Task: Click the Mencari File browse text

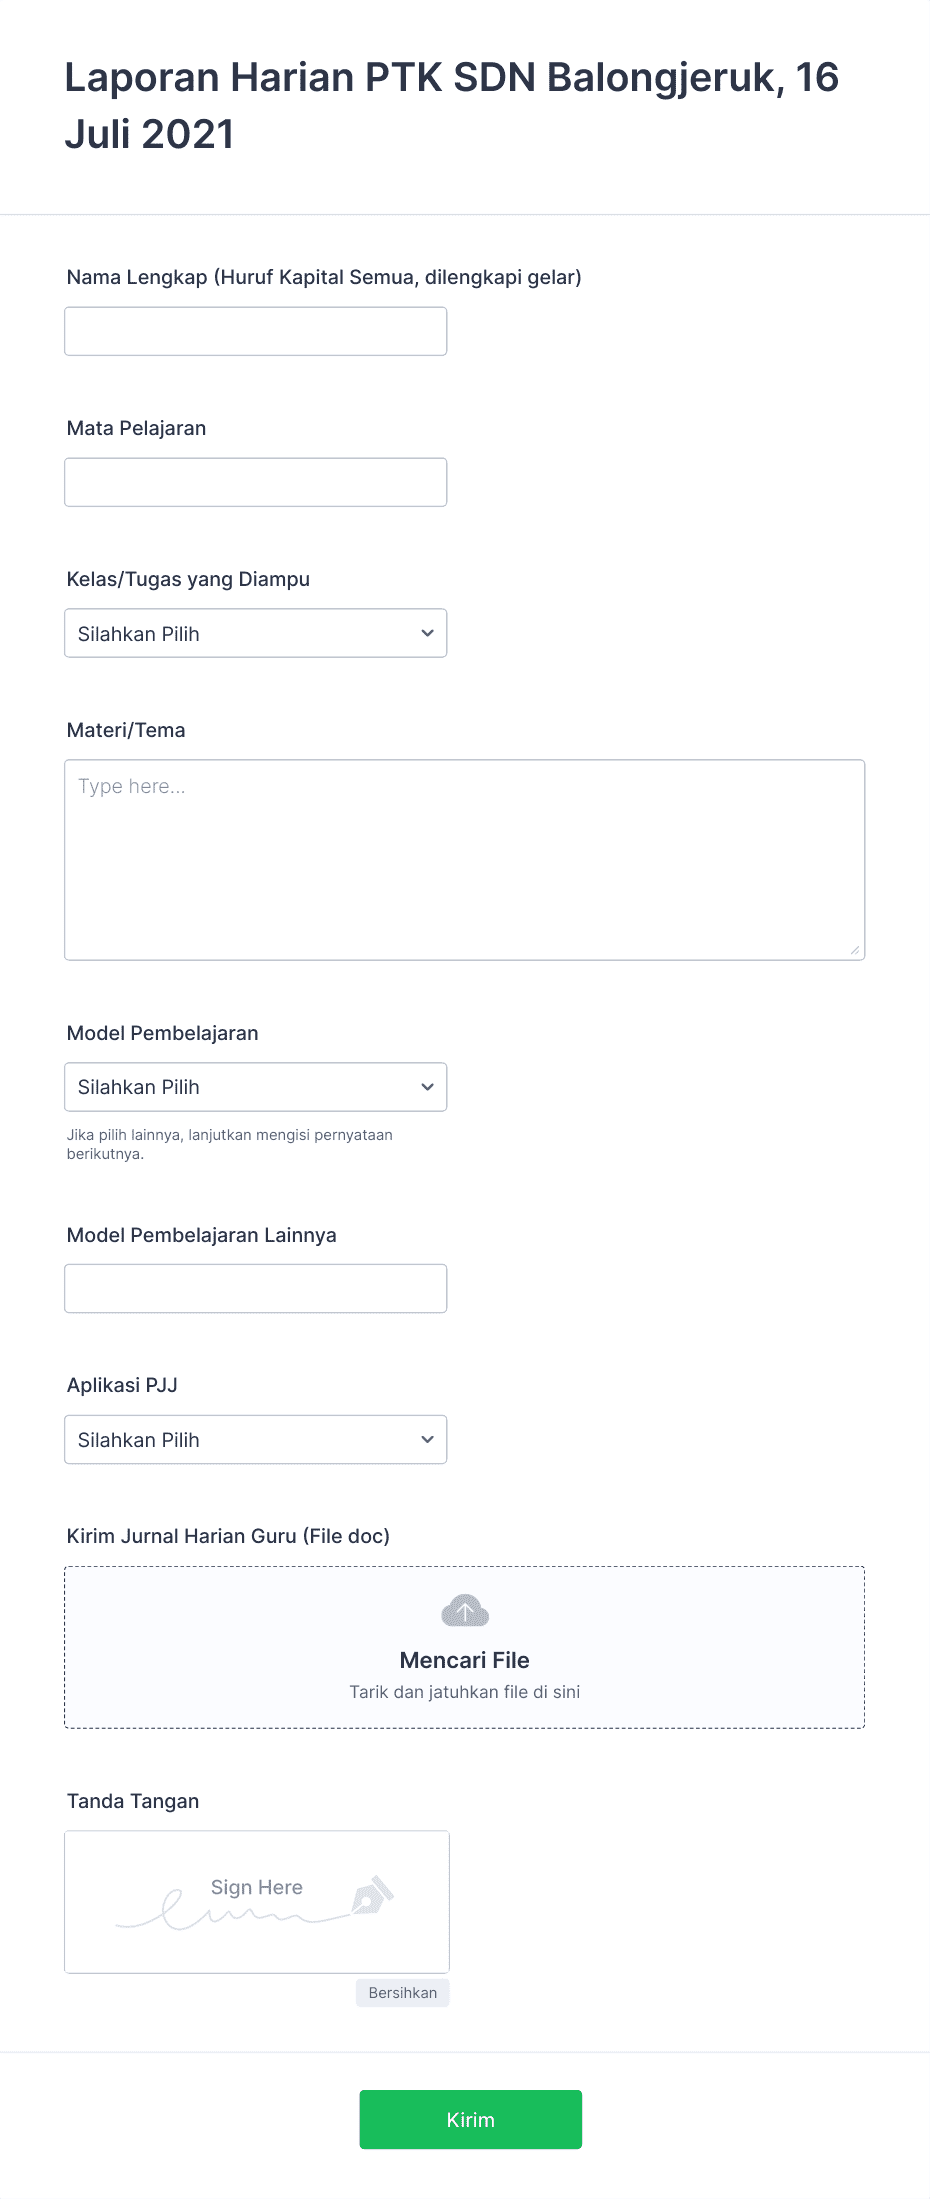Action: pyautogui.click(x=464, y=1660)
